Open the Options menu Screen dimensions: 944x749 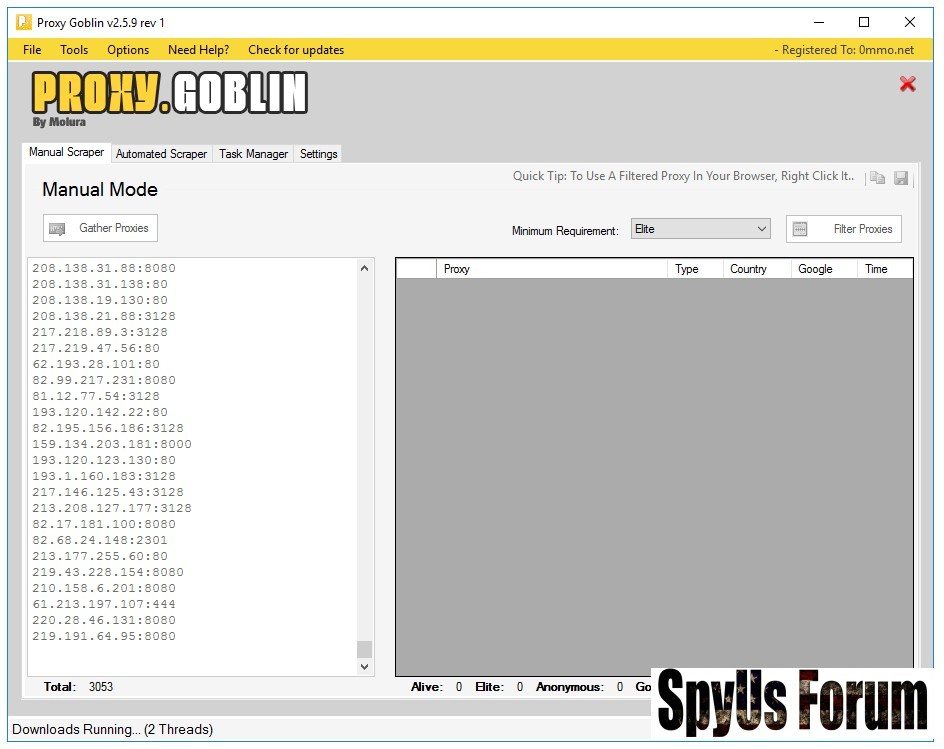(128, 50)
